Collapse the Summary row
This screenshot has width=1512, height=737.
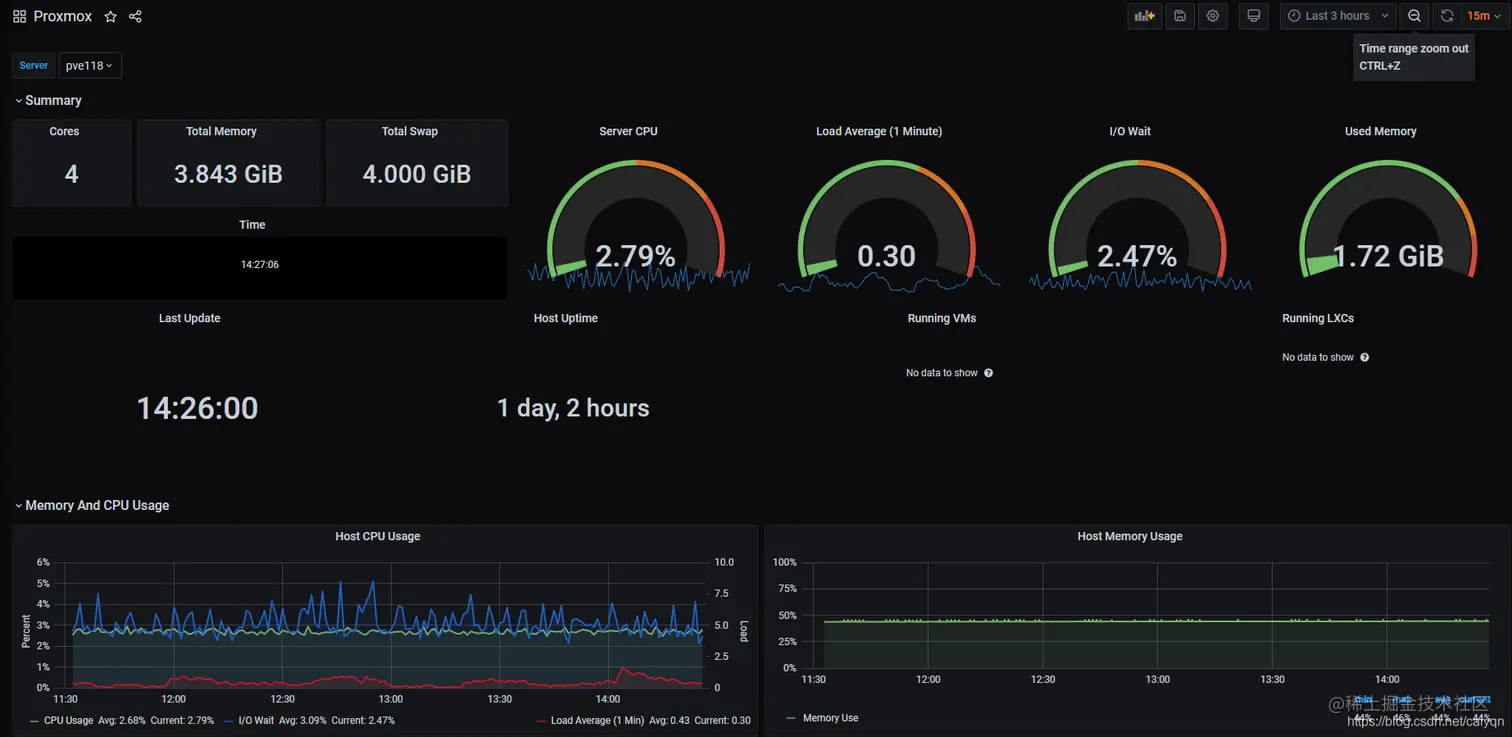[47, 100]
